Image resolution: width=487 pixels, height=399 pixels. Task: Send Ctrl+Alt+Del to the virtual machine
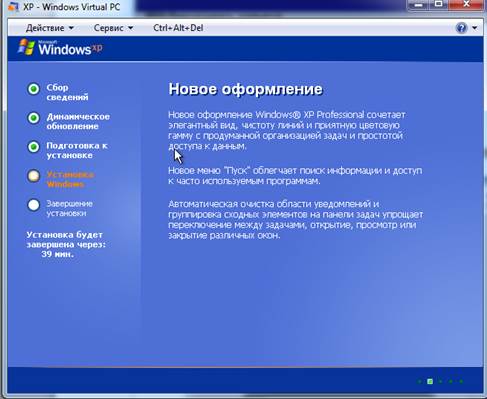178,28
